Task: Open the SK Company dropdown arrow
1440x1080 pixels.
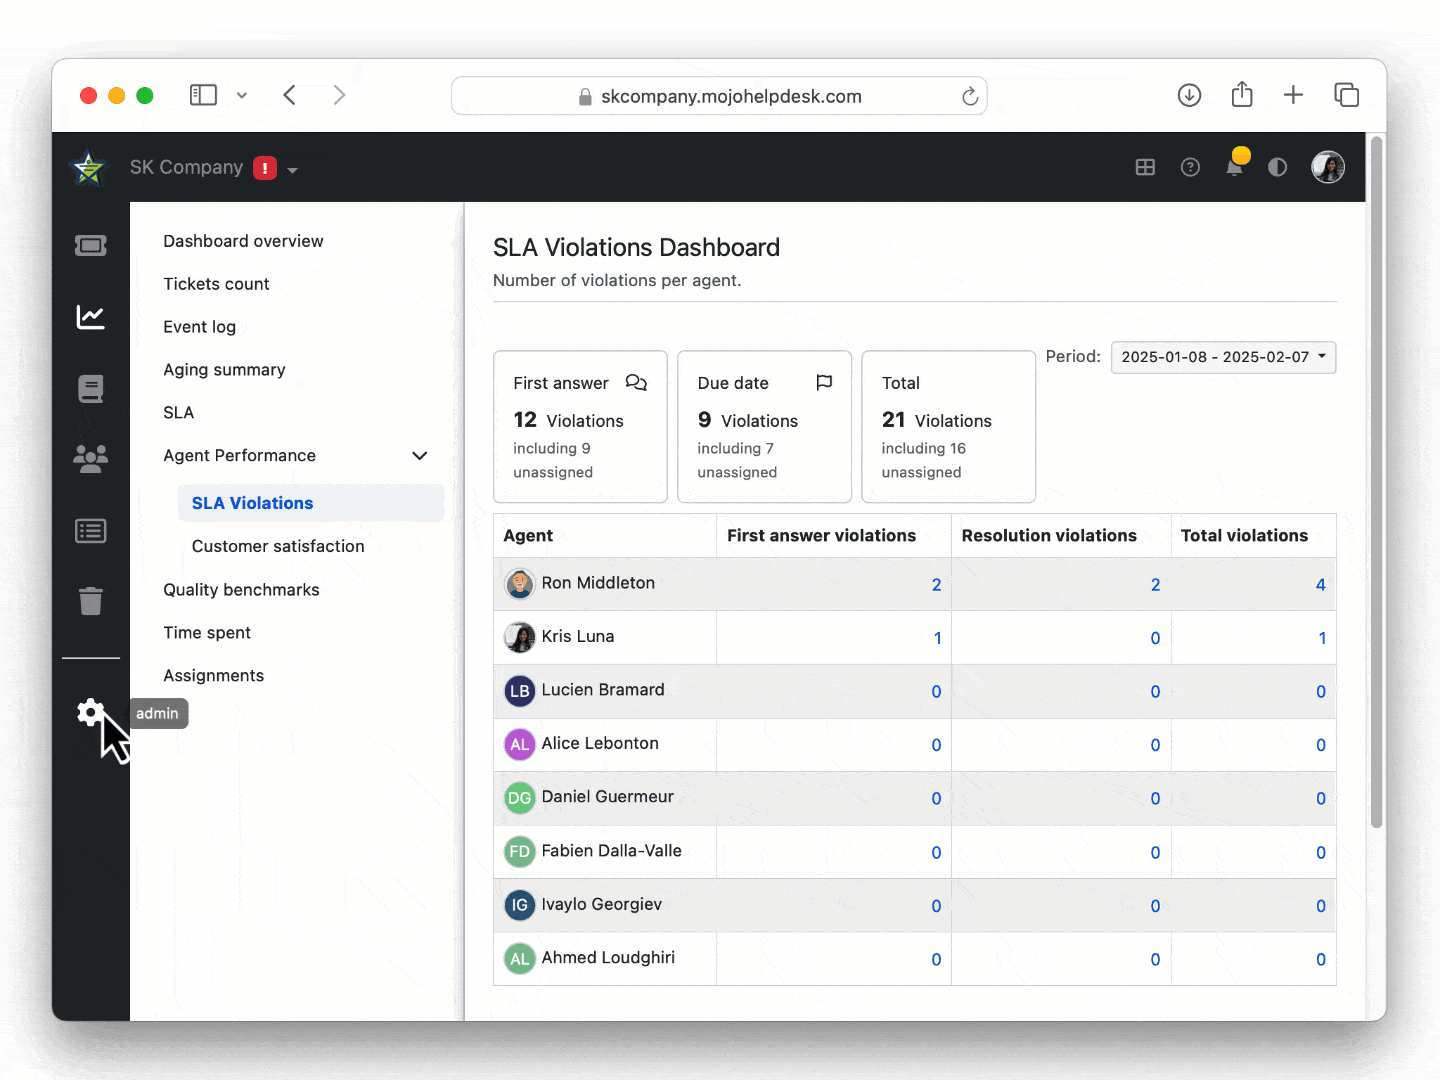Action: 293,170
